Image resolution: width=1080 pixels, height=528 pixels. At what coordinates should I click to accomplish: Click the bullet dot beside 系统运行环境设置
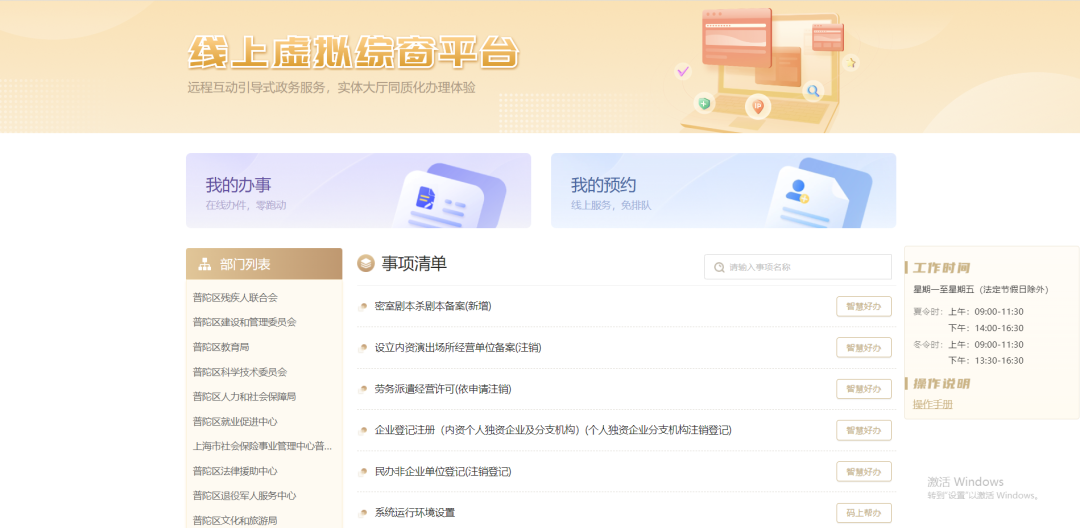pyautogui.click(x=364, y=513)
